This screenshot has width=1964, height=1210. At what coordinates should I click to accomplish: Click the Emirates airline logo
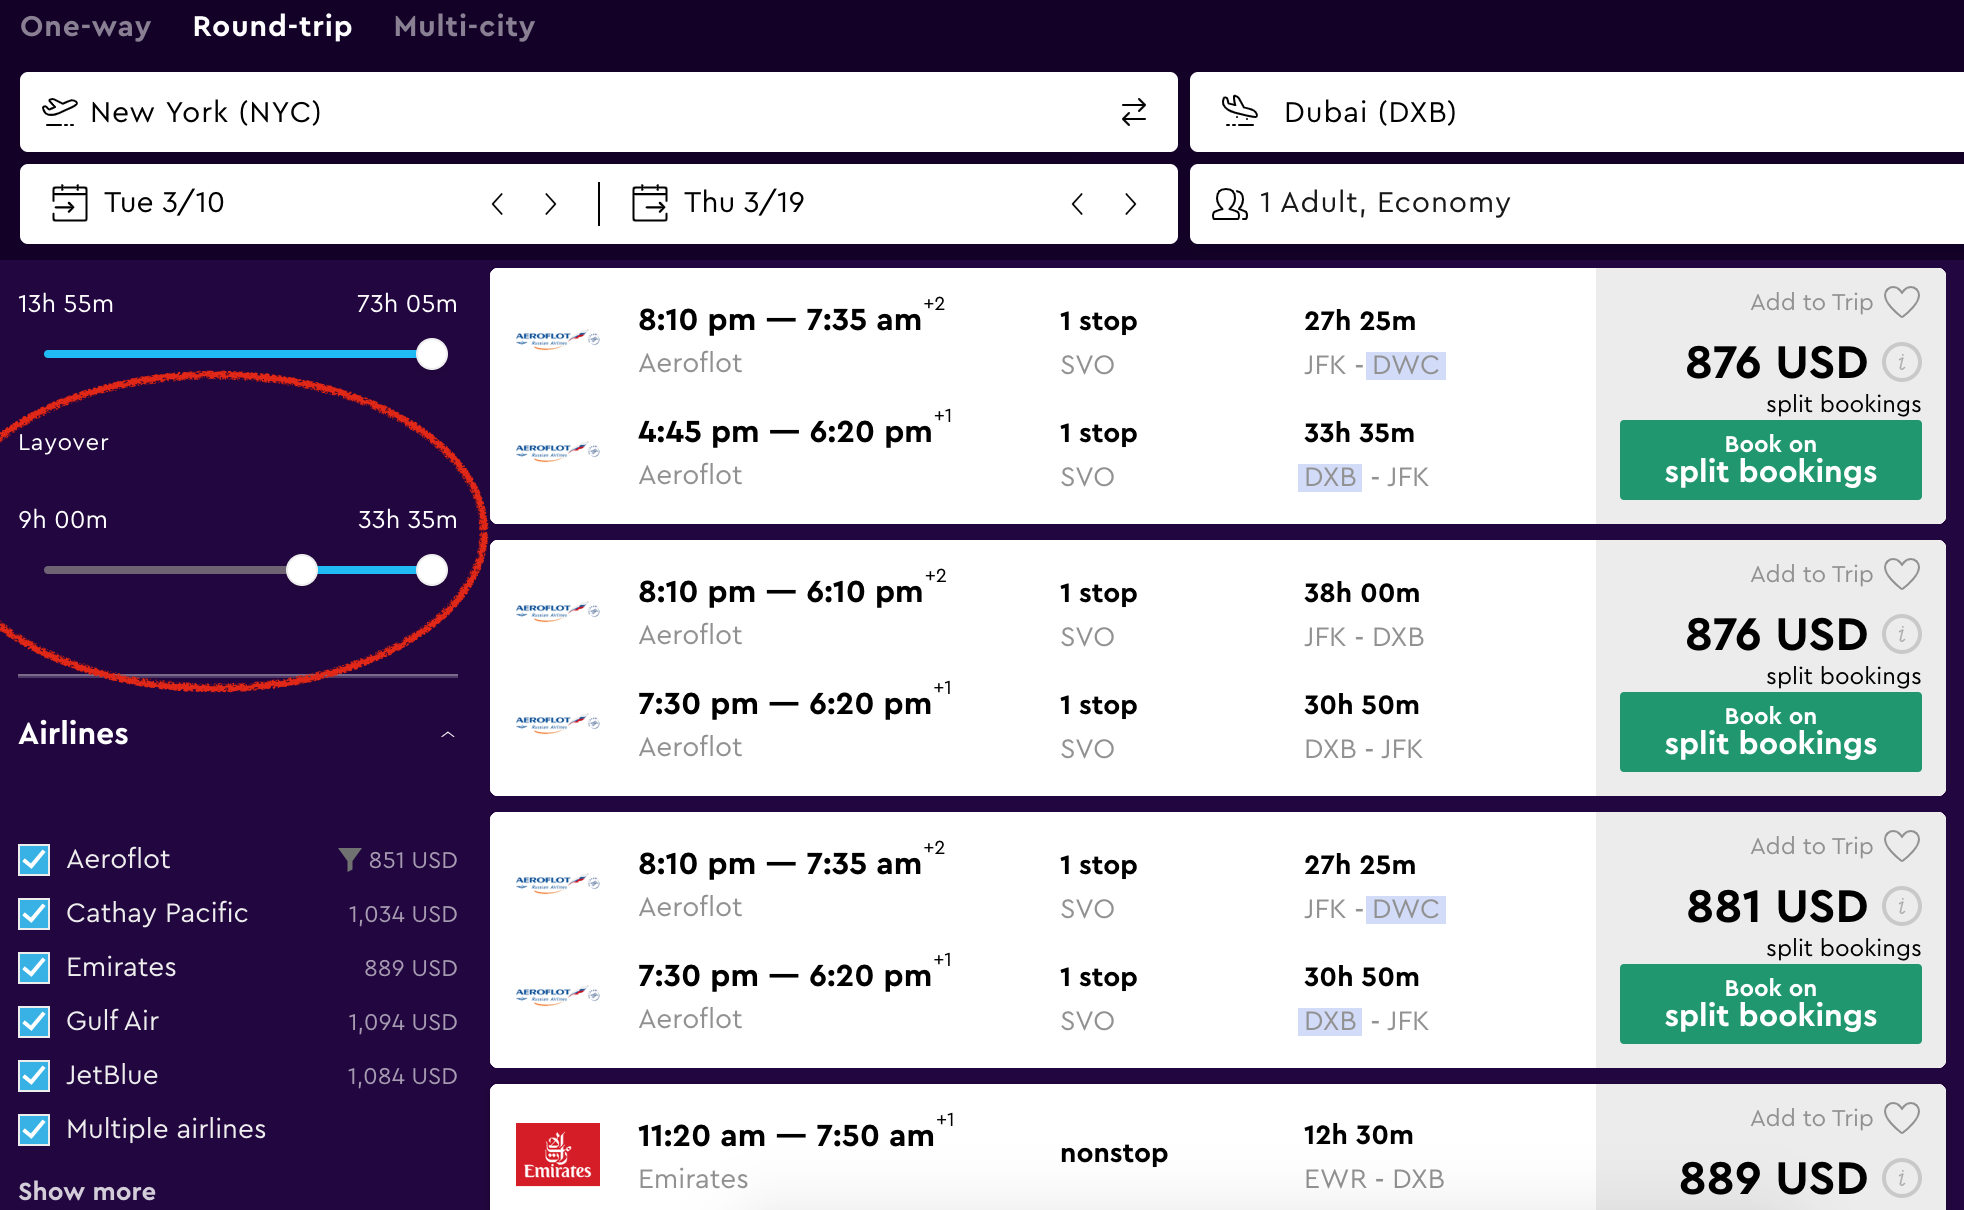click(x=558, y=1154)
